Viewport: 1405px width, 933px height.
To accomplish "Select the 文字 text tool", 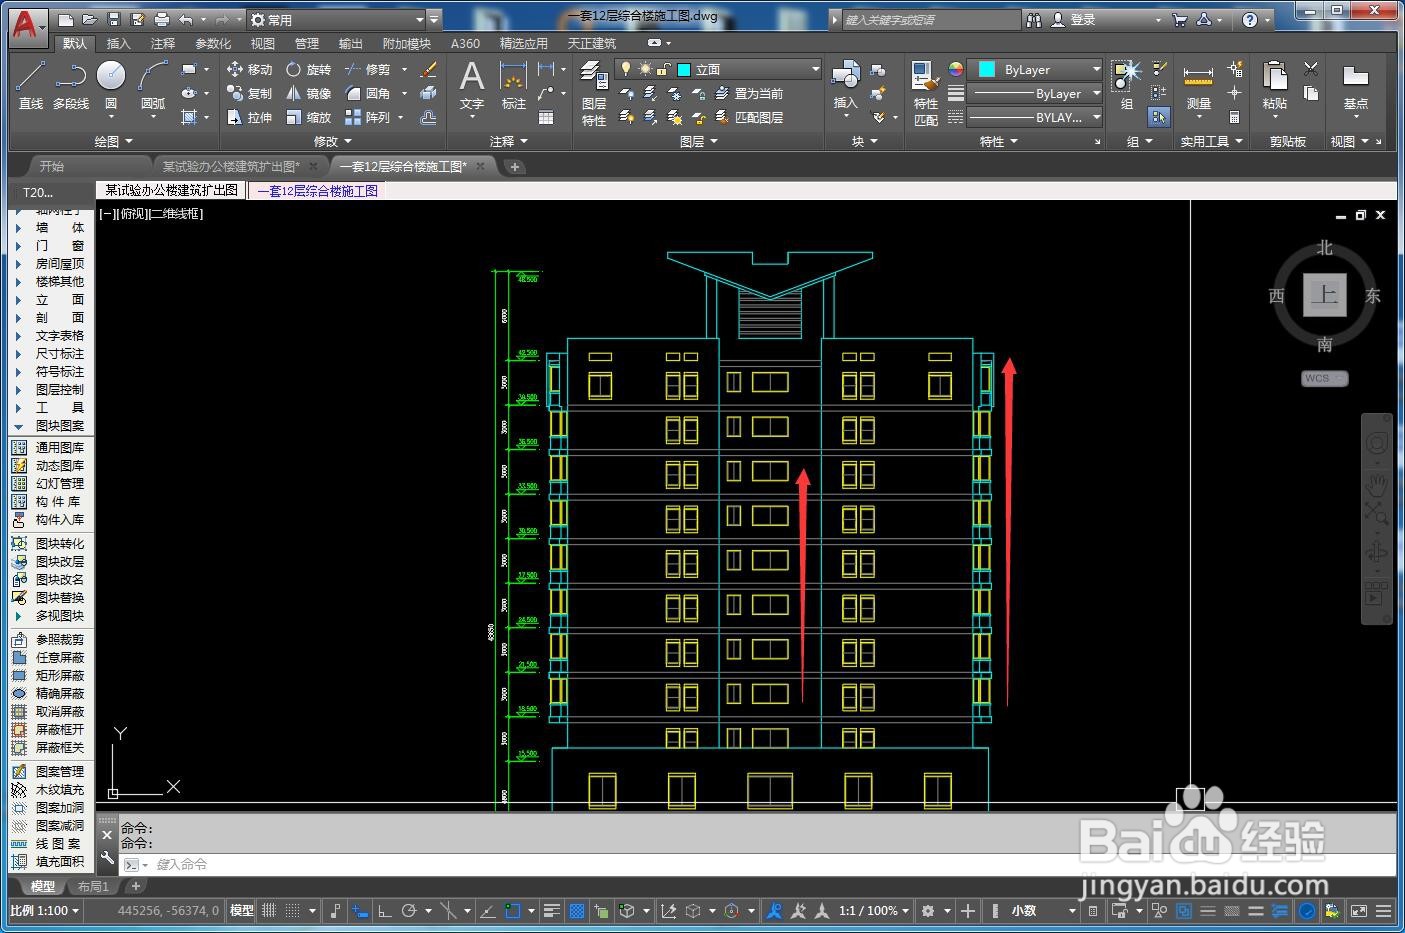I will pyautogui.click(x=472, y=85).
